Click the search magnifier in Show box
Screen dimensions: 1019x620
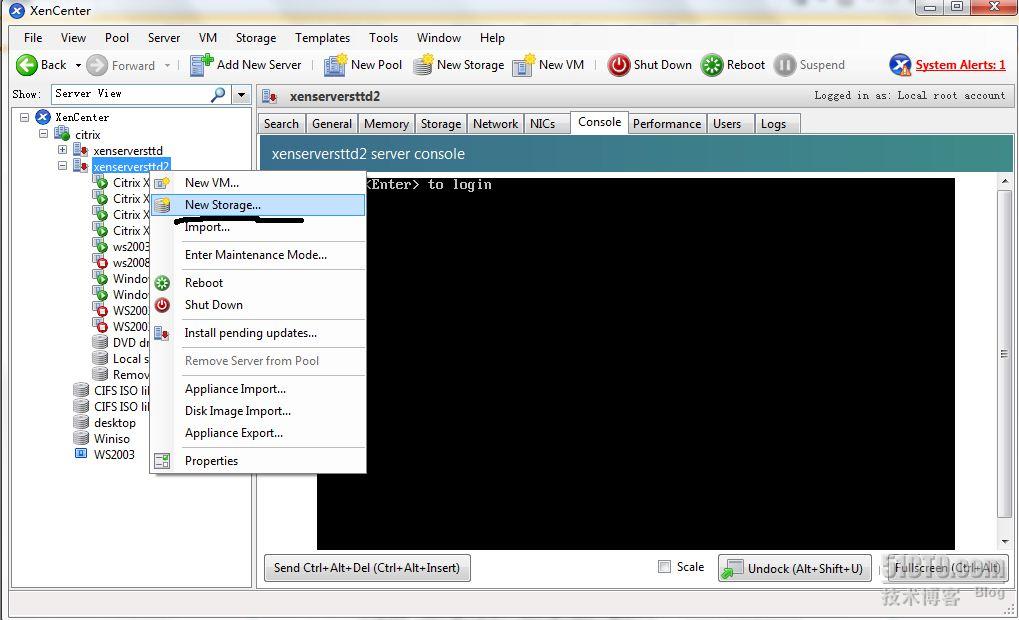click(218, 94)
